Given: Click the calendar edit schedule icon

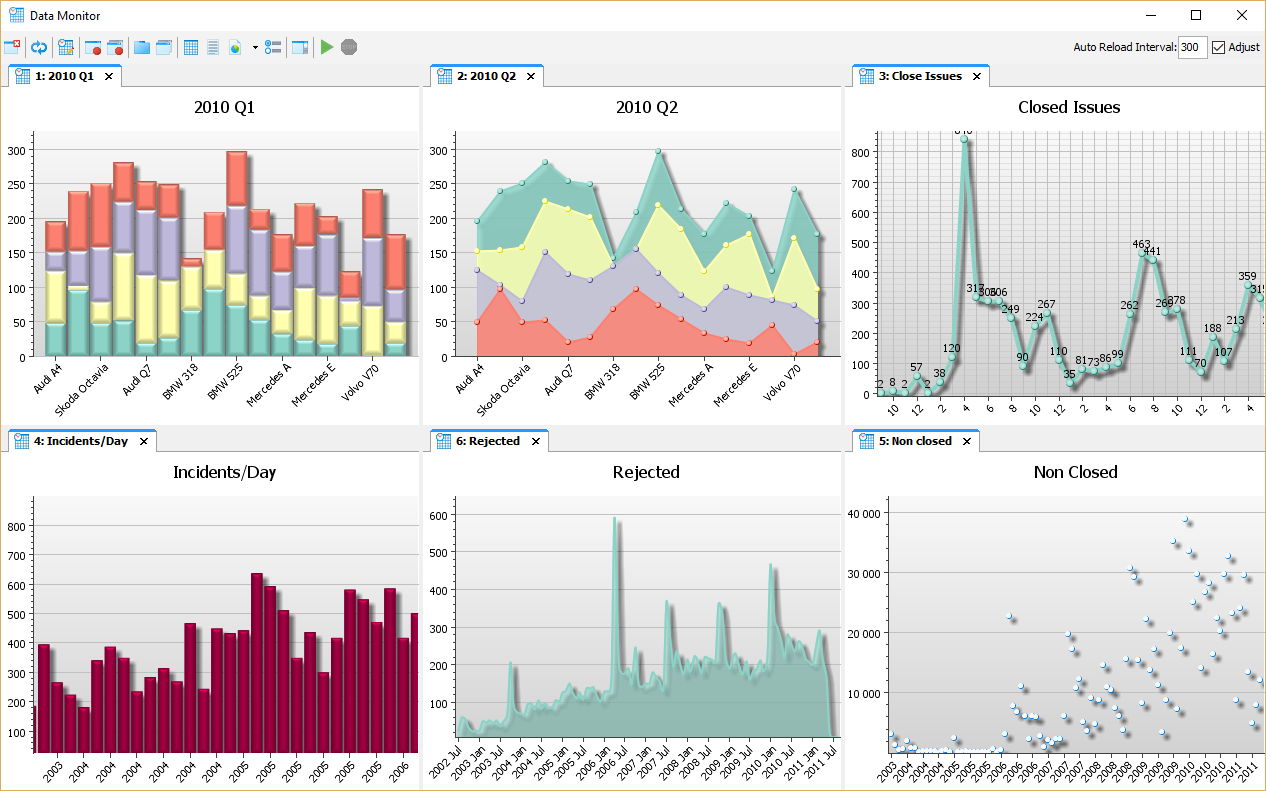Looking at the screenshot, I should coord(65,46).
